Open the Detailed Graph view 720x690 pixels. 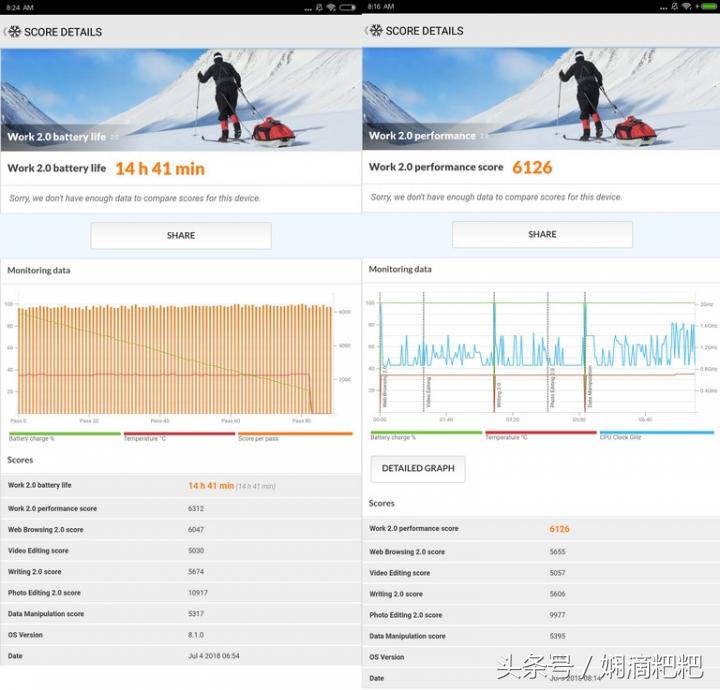pos(418,468)
